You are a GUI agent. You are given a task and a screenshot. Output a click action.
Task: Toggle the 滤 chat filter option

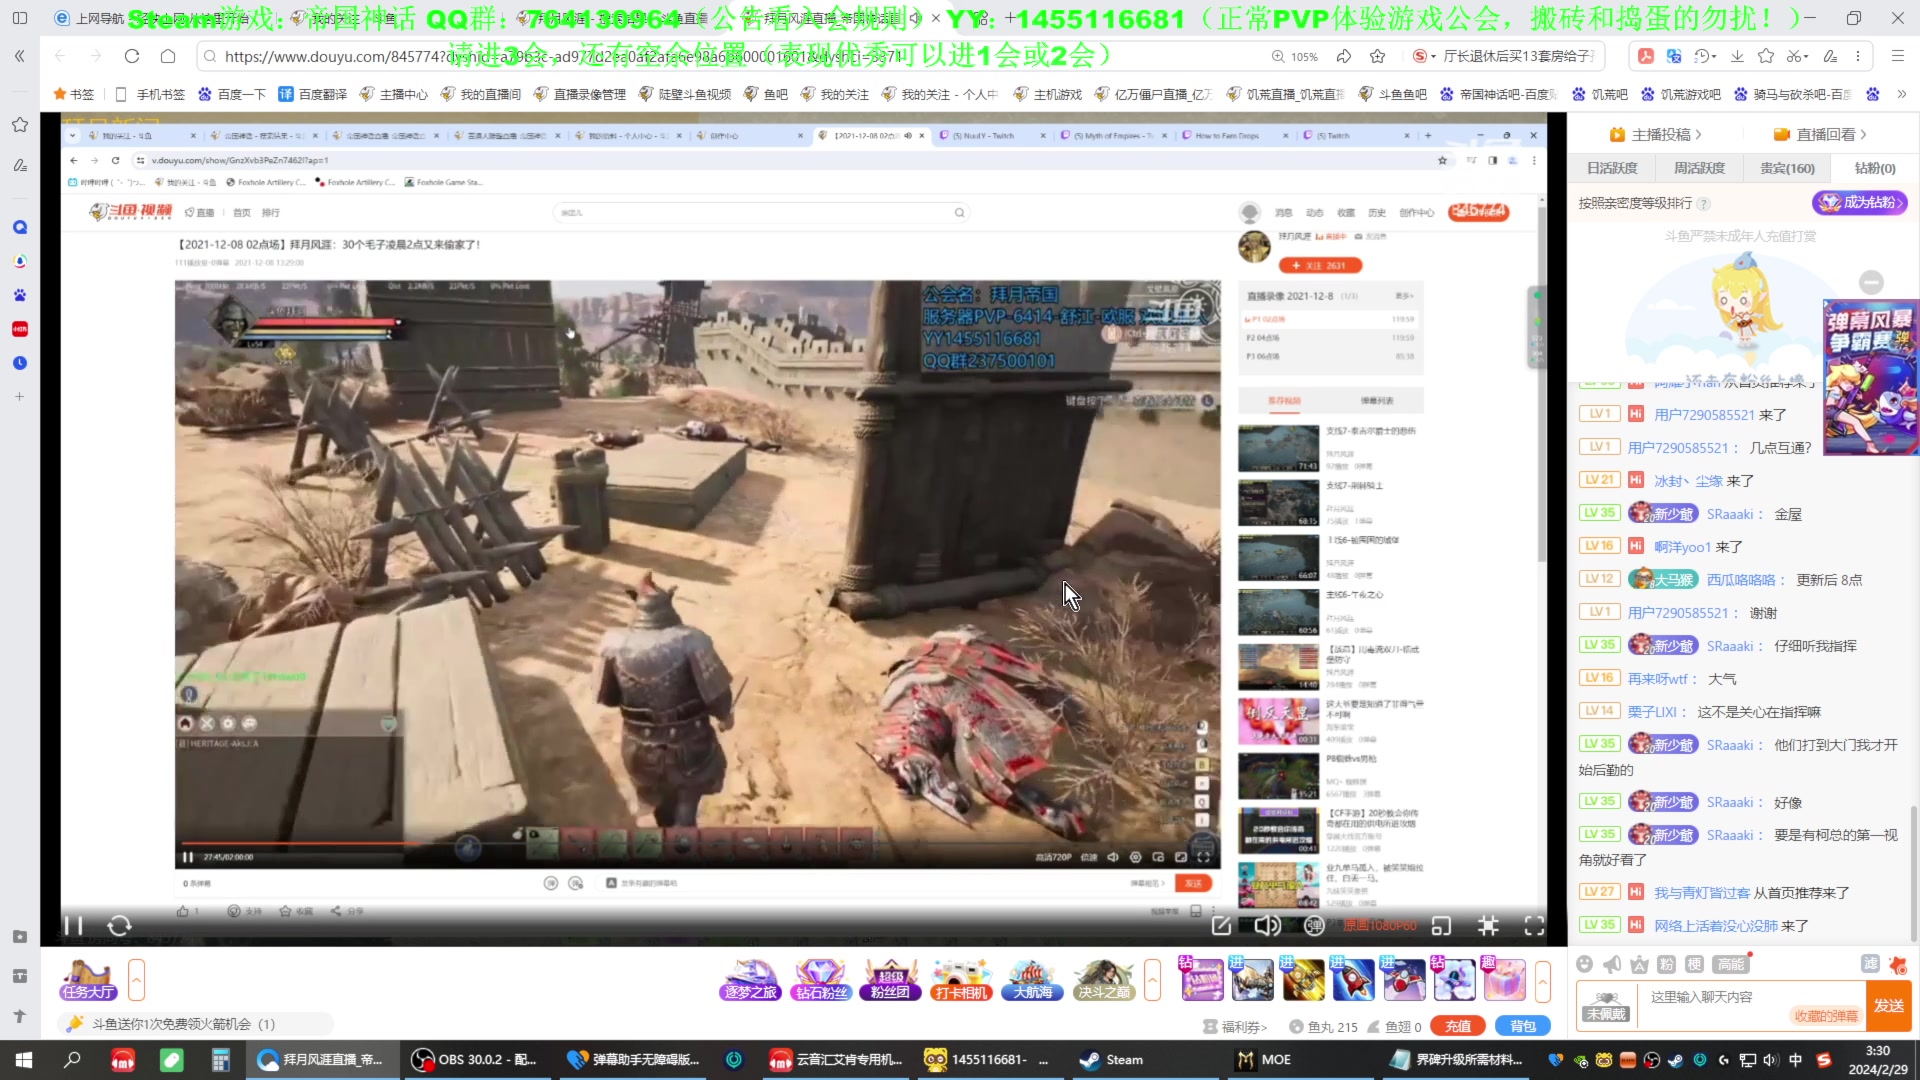pos(1870,964)
